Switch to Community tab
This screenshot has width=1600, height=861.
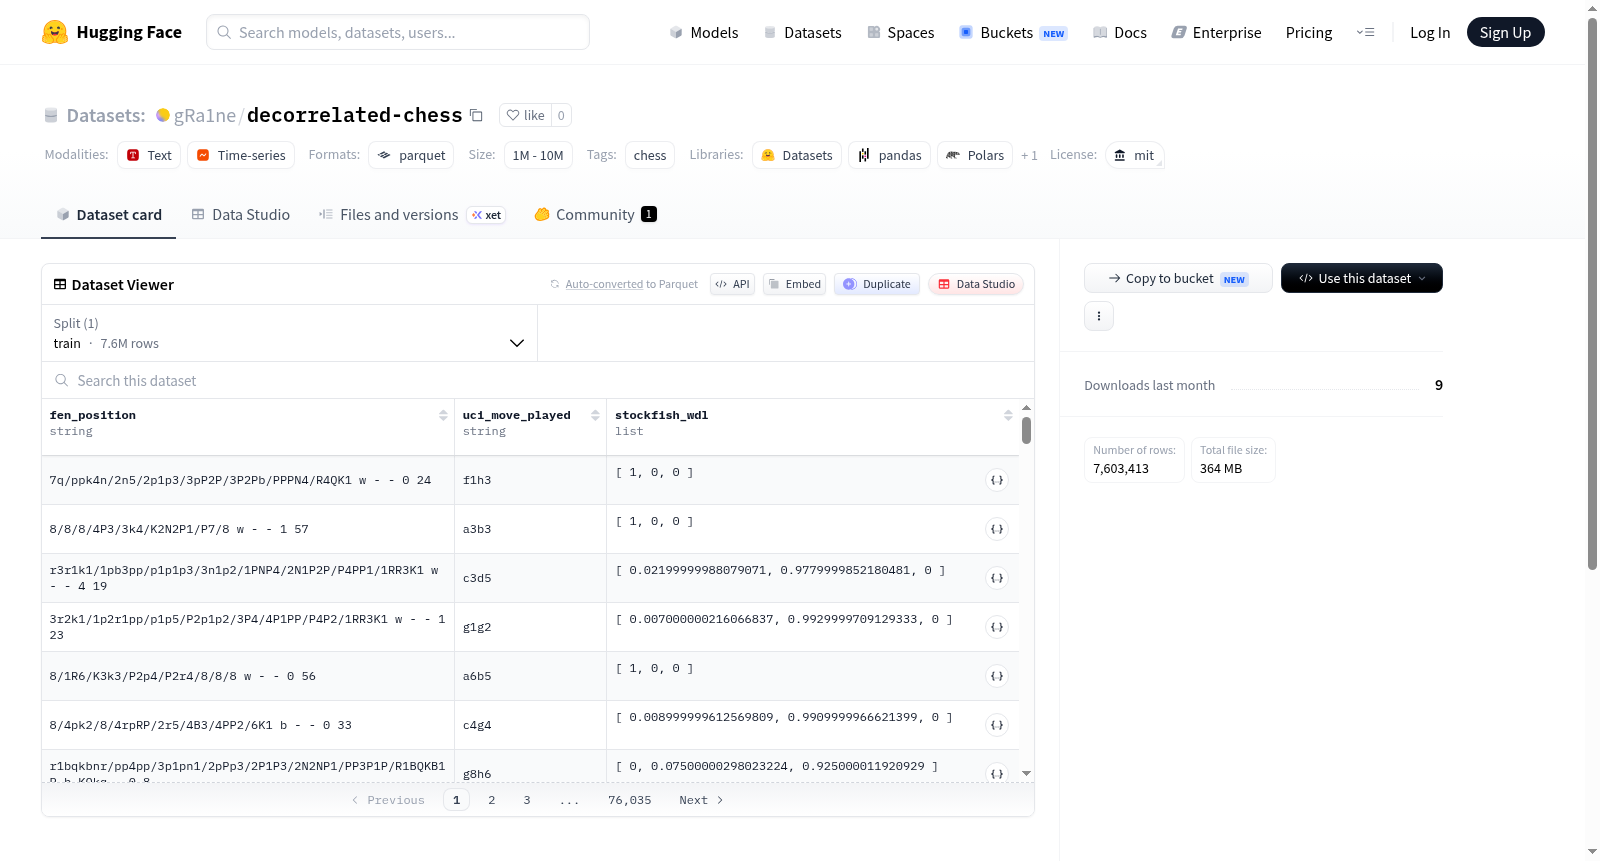[596, 215]
